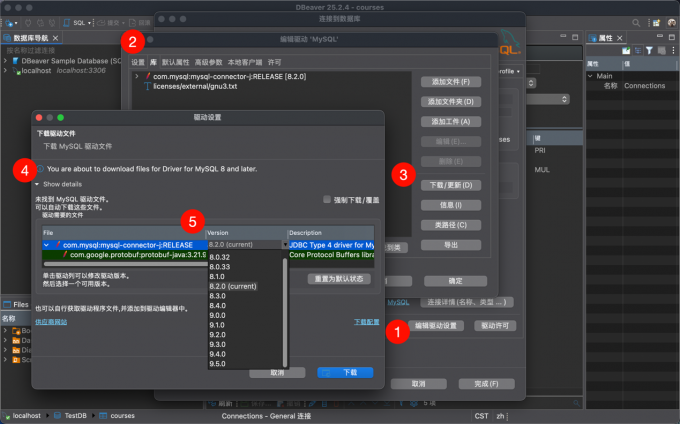This screenshot has height=424, width=680.
Task: Click 取消 in the 驱动设置 dialog
Action: pos(277,372)
